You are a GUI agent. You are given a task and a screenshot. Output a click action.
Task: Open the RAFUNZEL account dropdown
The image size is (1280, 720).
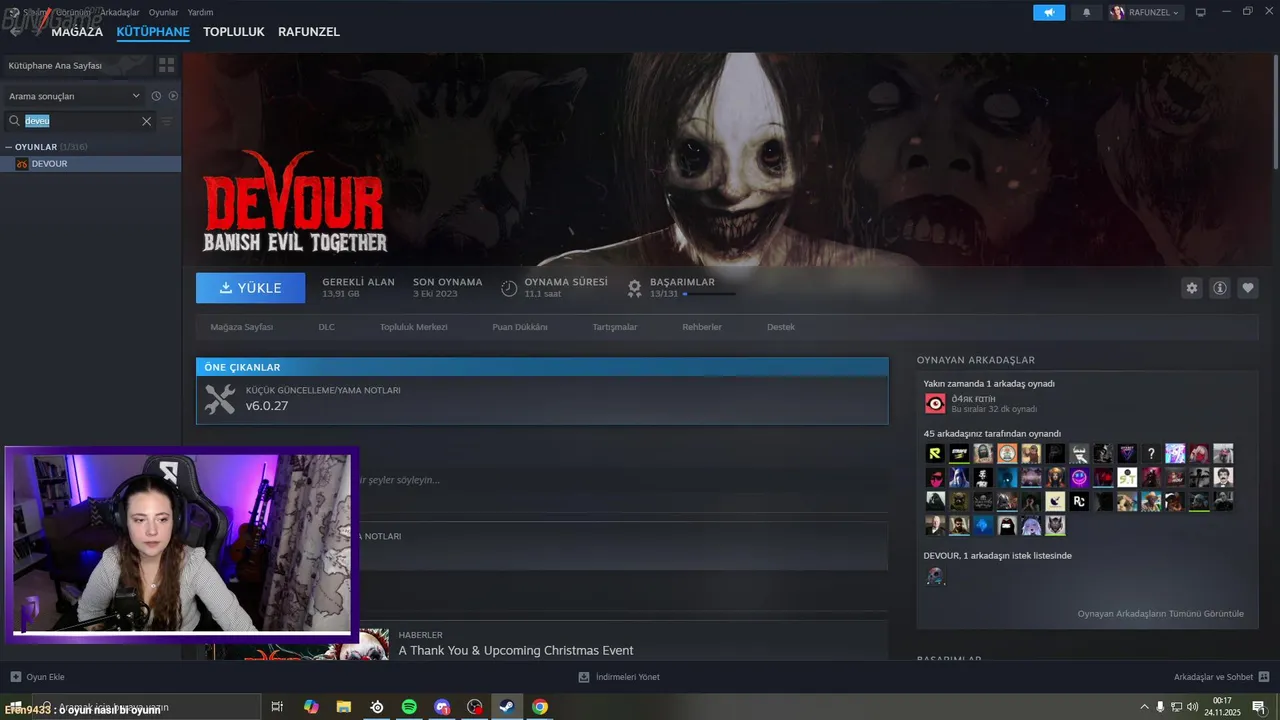click(1146, 13)
